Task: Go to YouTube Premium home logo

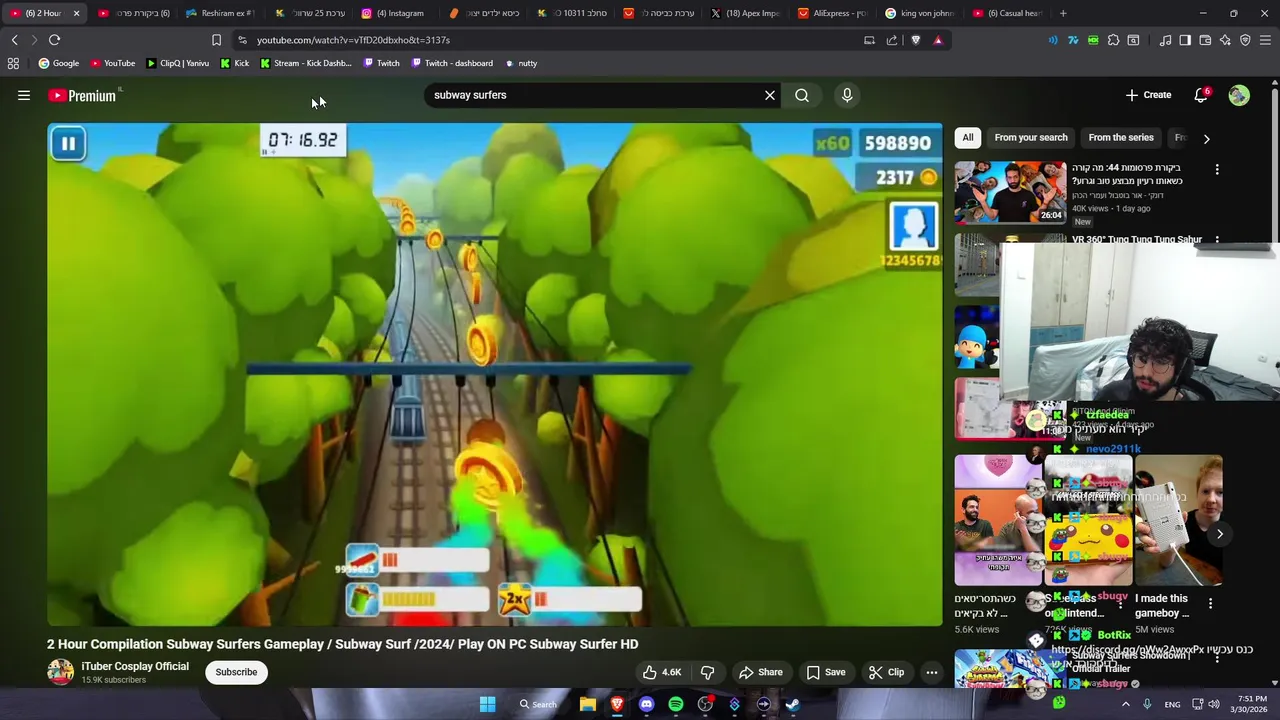Action: [82, 96]
